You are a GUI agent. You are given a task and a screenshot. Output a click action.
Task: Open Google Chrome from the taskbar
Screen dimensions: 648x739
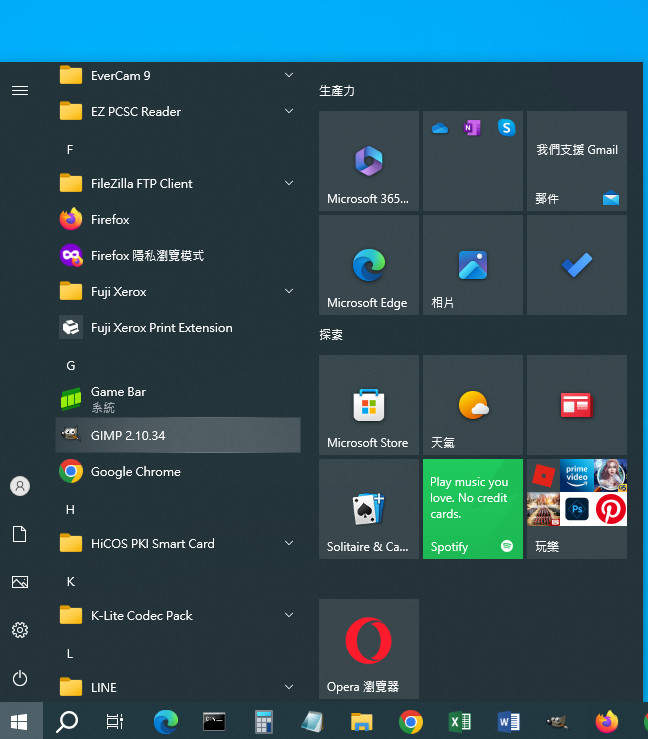coord(410,721)
